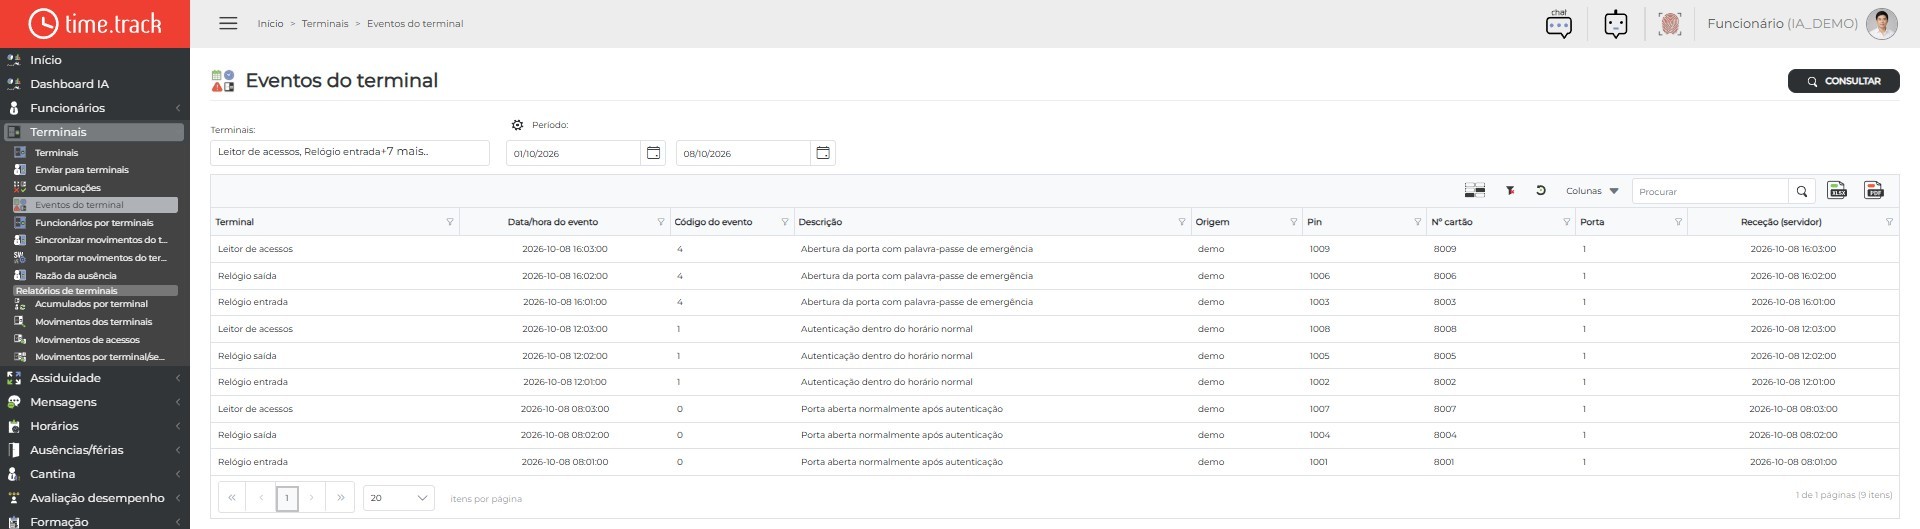The width and height of the screenshot is (1920, 529).
Task: Click the Terminais breadcrumb link
Action: (x=325, y=24)
